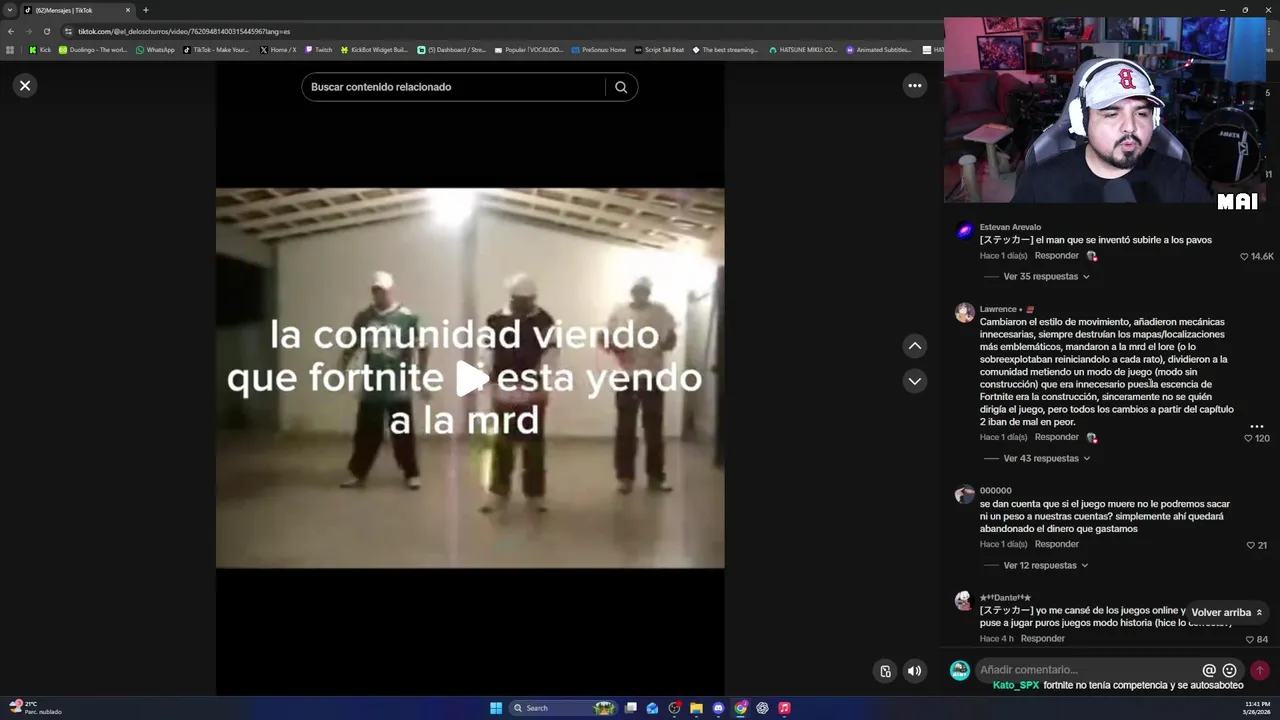
Task: Like Estevan Arevalo's comment
Action: 1244,257
